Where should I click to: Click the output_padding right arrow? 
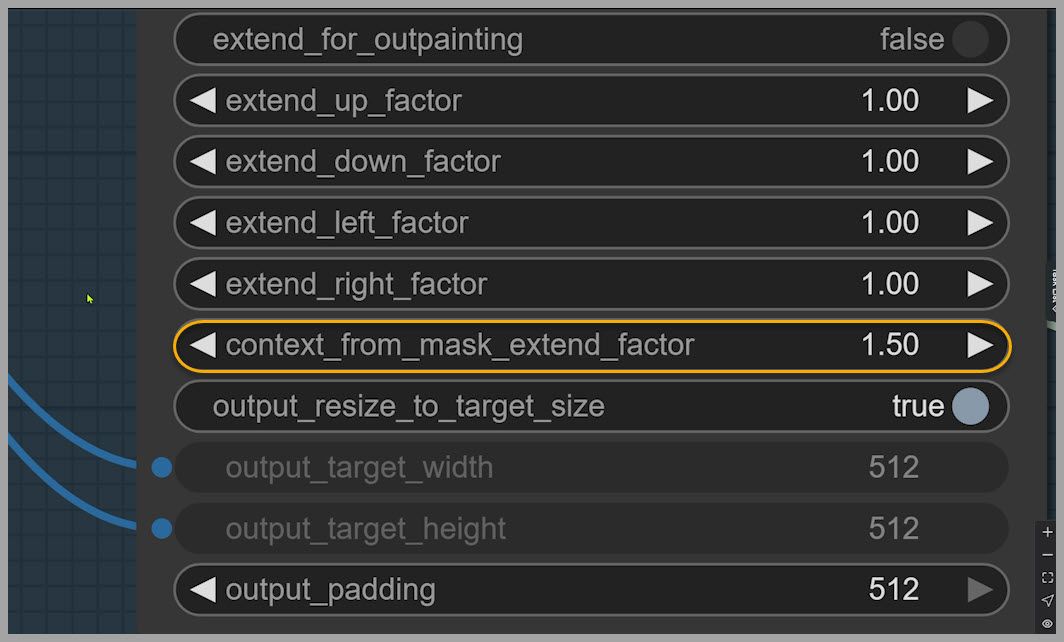(980, 589)
